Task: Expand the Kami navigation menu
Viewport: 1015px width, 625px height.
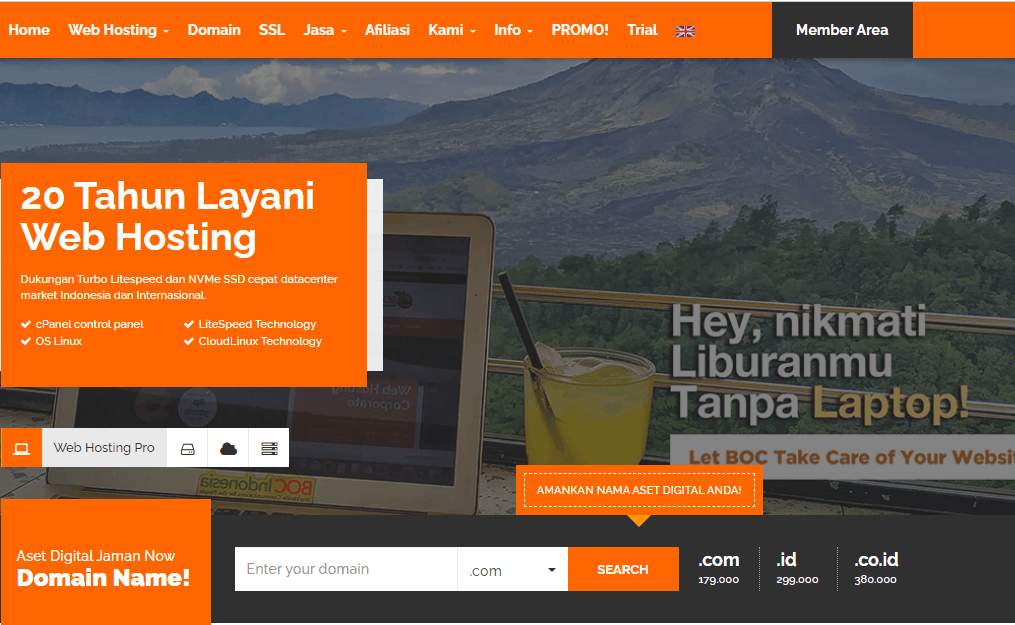Action: (x=451, y=30)
